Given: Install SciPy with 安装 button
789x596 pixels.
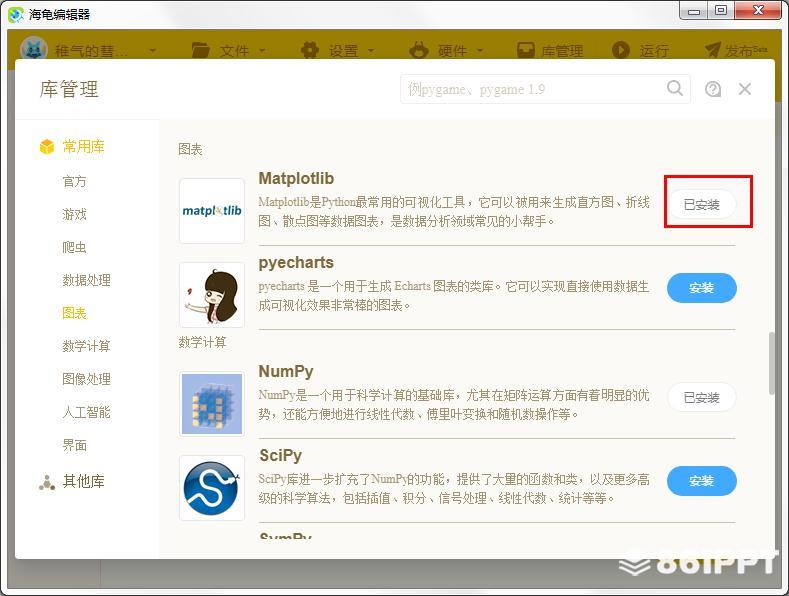Looking at the screenshot, I should [701, 481].
